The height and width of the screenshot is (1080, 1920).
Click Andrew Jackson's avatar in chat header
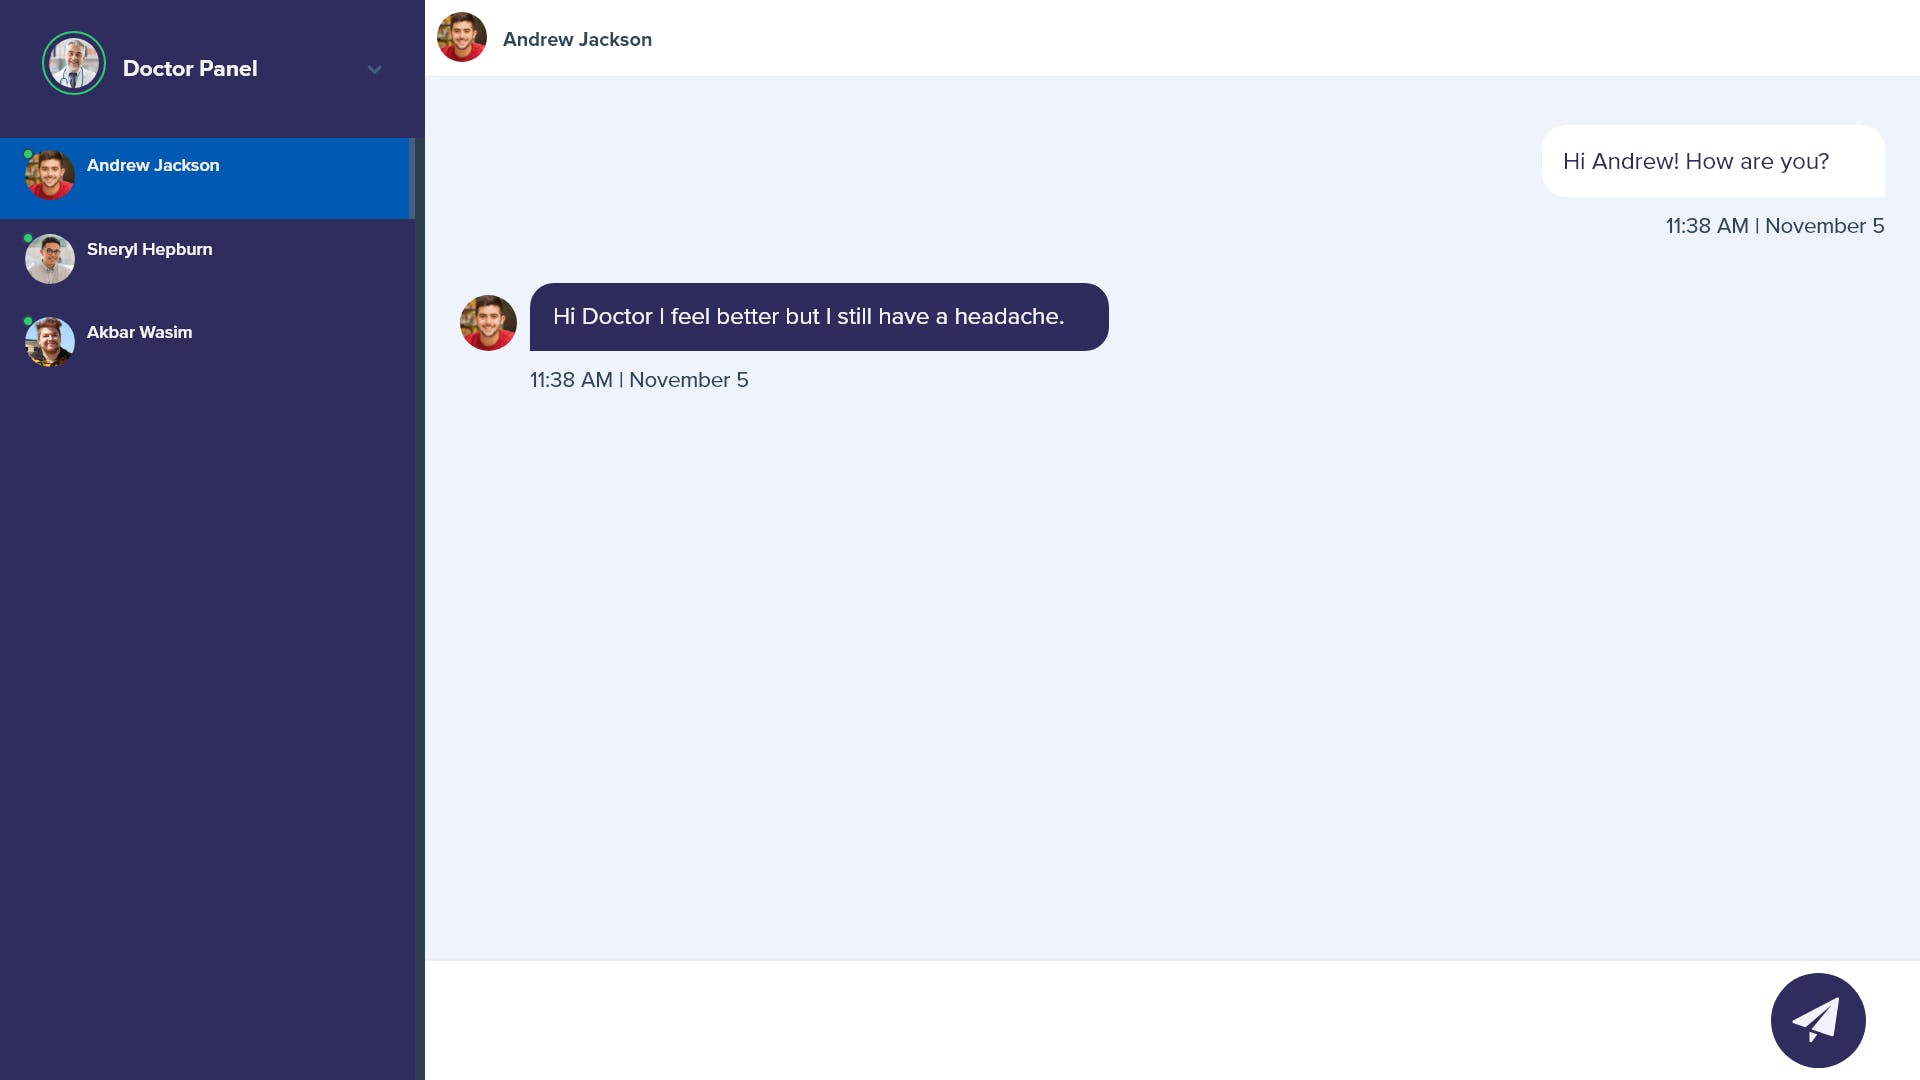[x=462, y=38]
